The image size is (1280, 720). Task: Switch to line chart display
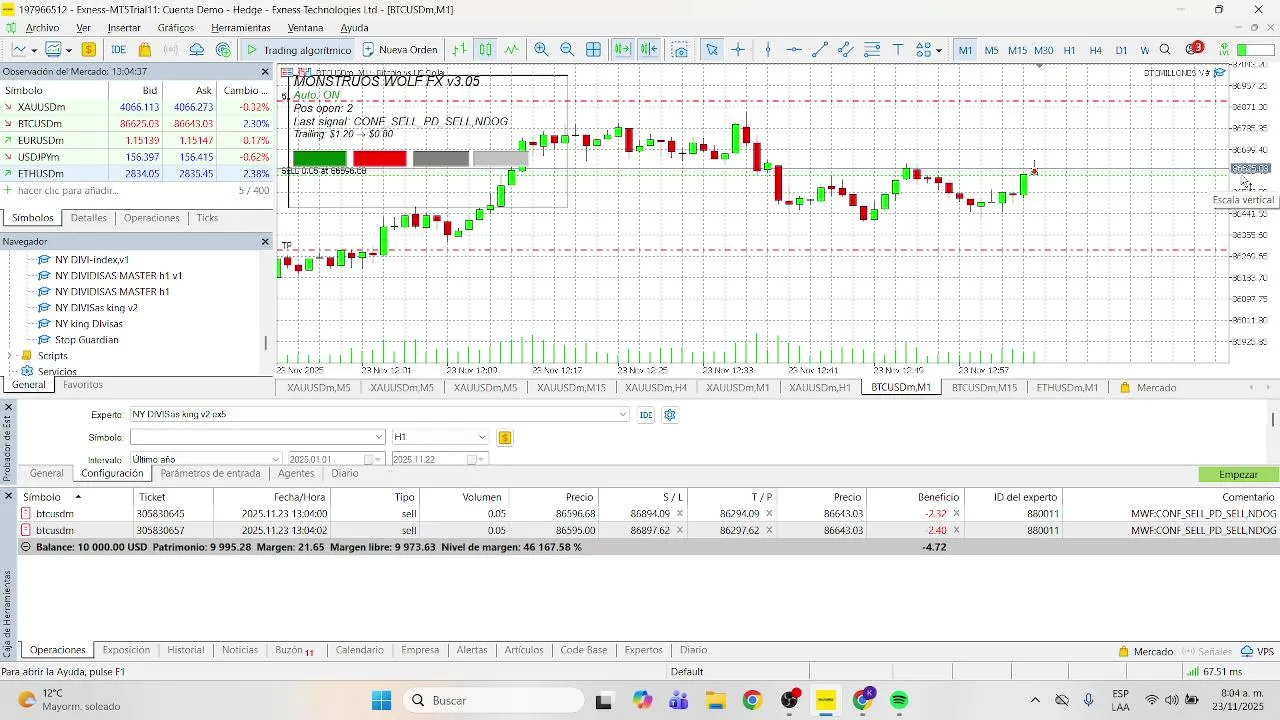coord(512,49)
